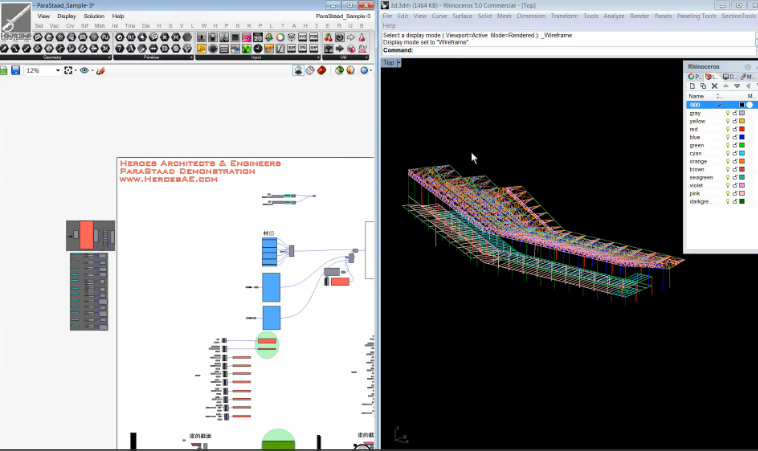This screenshot has height=451, width=758.
Task: Click the Name column header in Layers
Action: [x=697, y=96]
